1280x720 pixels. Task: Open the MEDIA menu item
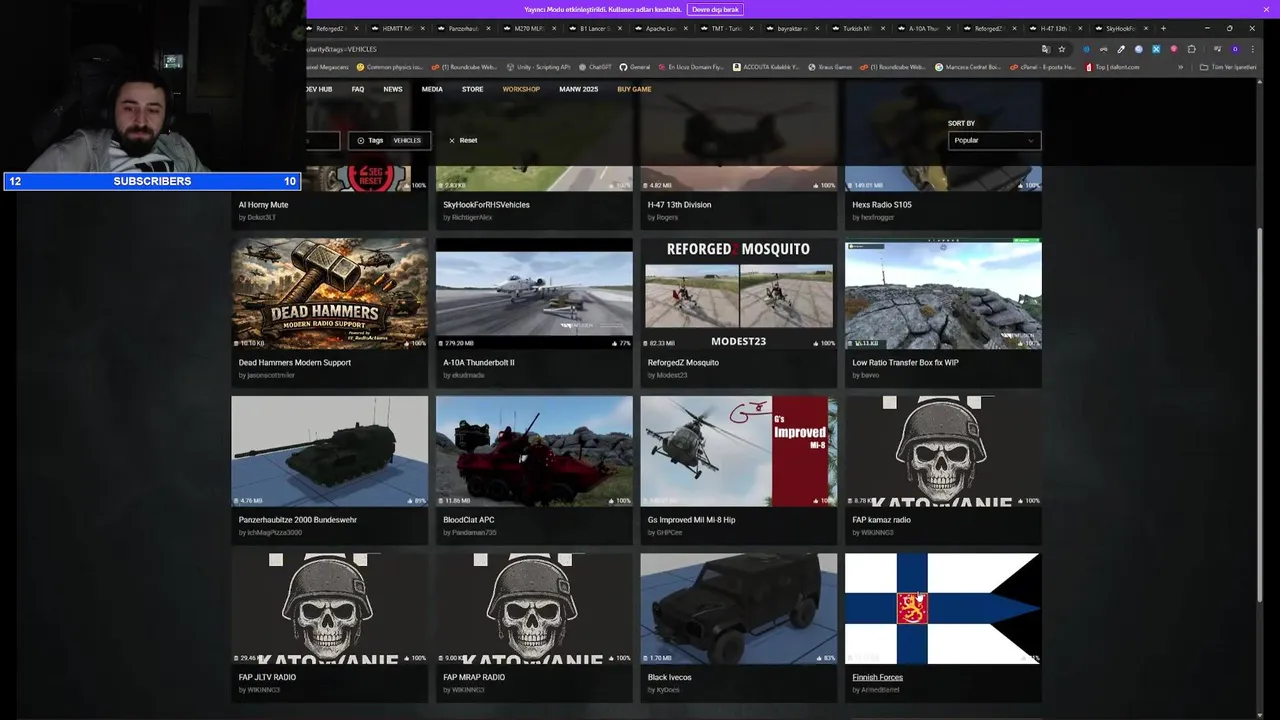(x=432, y=89)
